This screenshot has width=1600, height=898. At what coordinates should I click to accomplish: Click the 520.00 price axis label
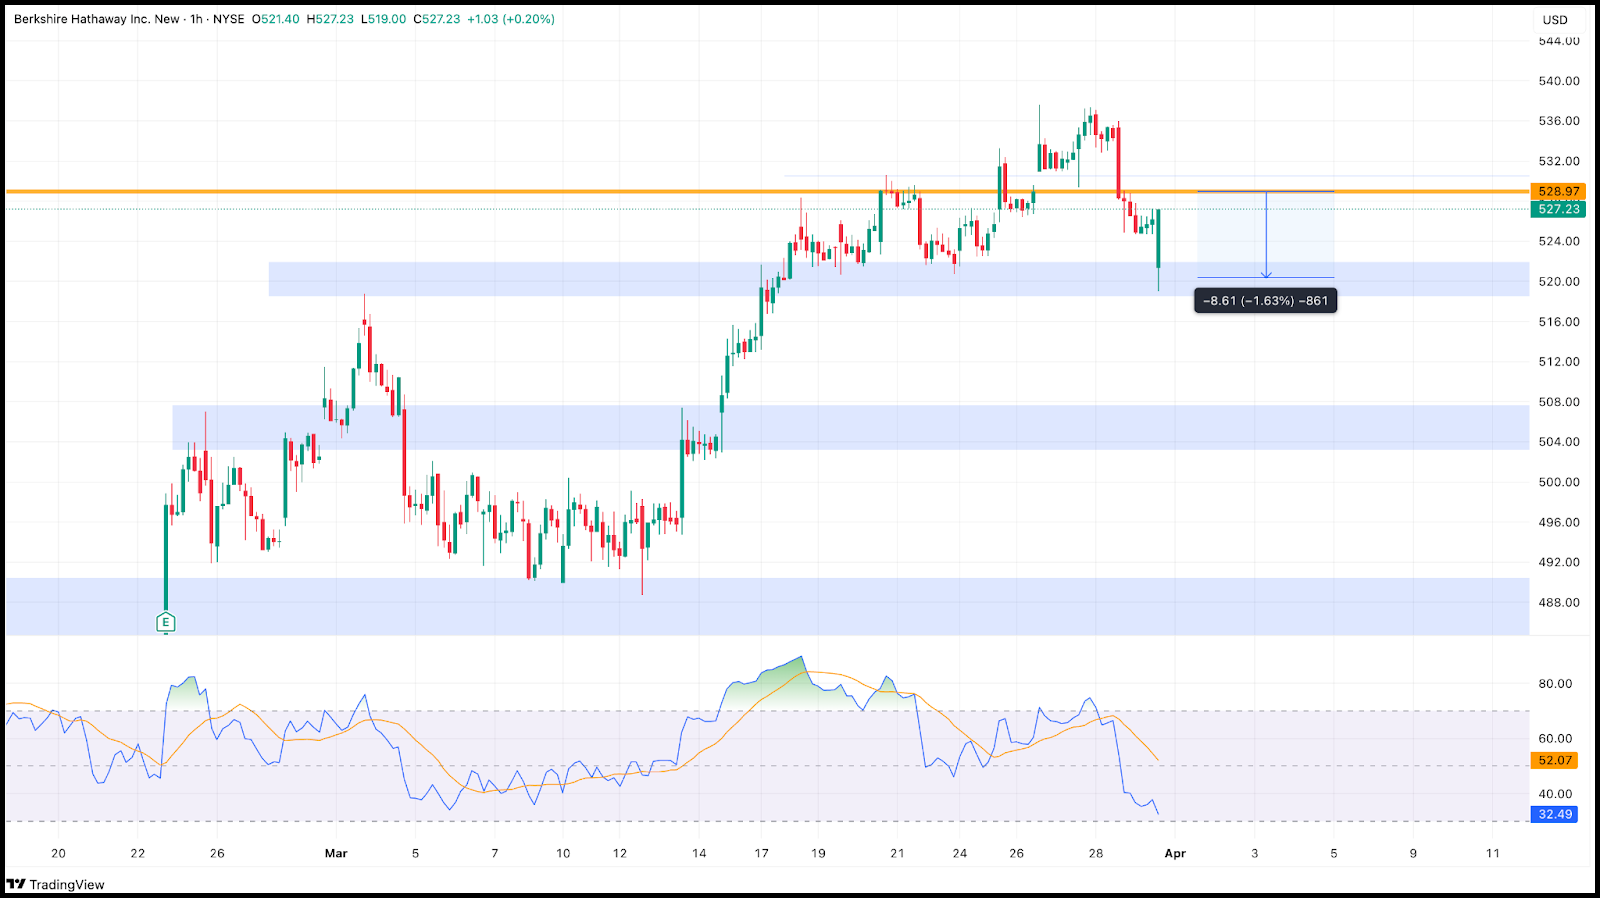point(1559,281)
